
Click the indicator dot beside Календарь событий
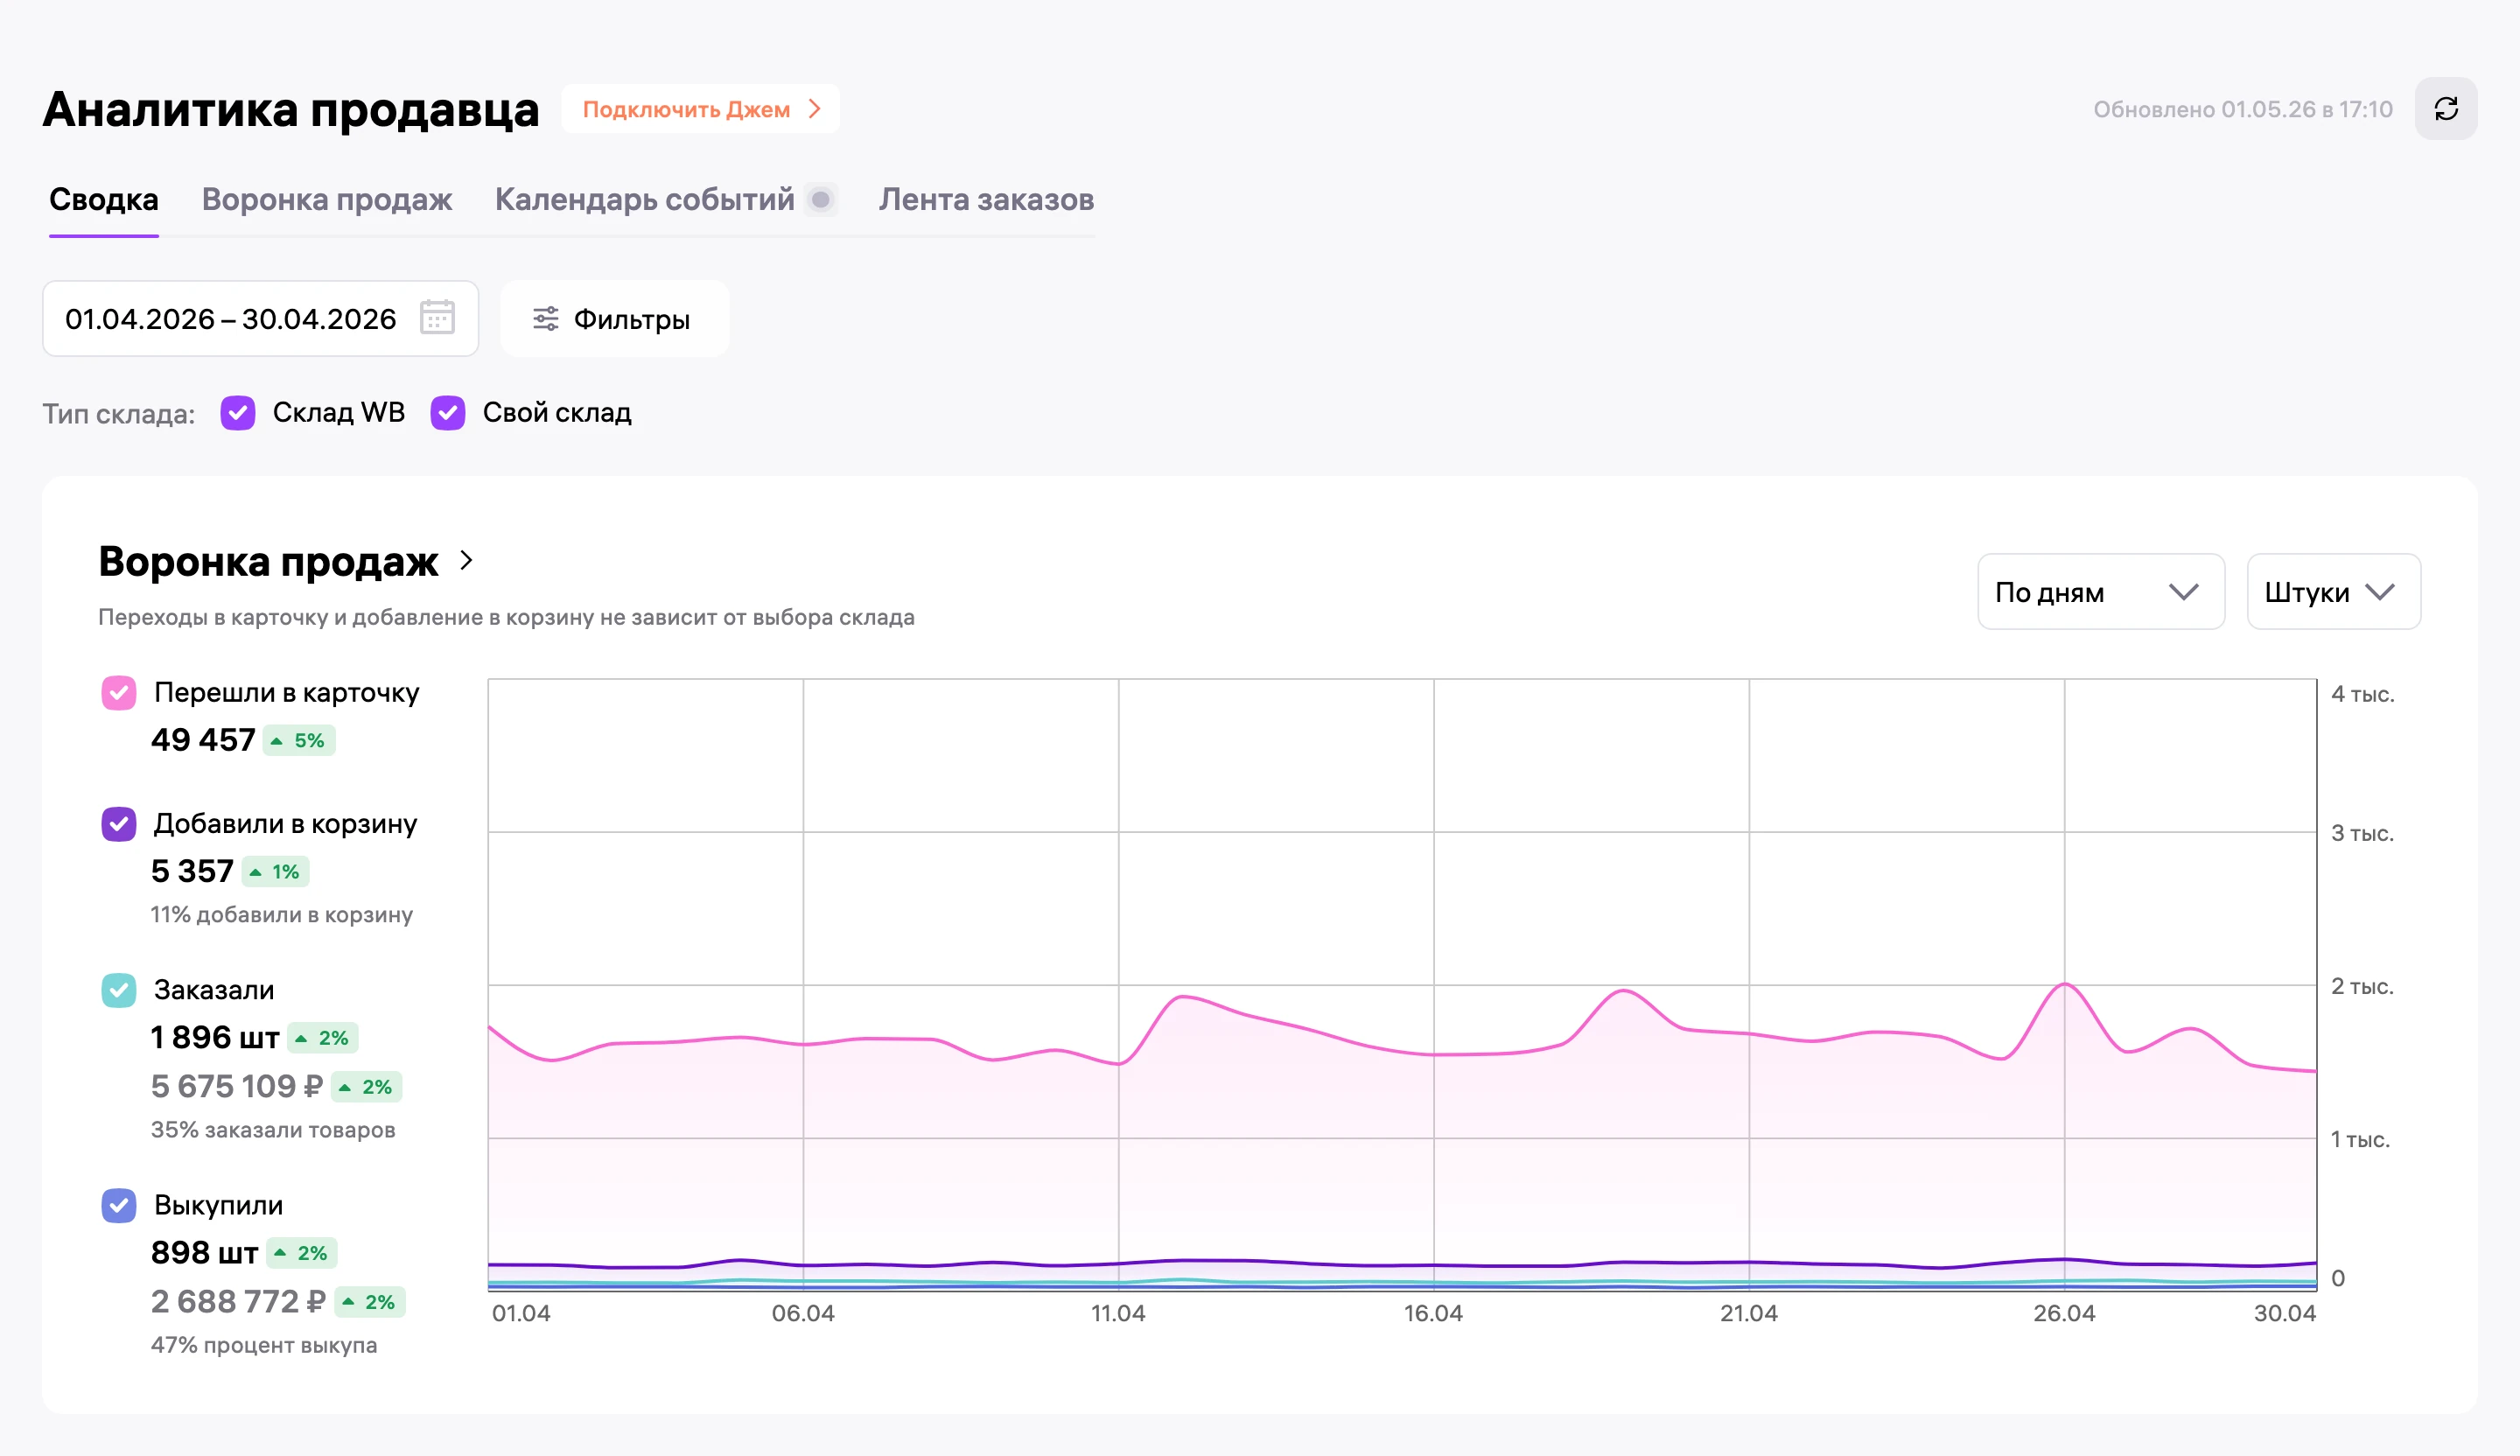820,200
